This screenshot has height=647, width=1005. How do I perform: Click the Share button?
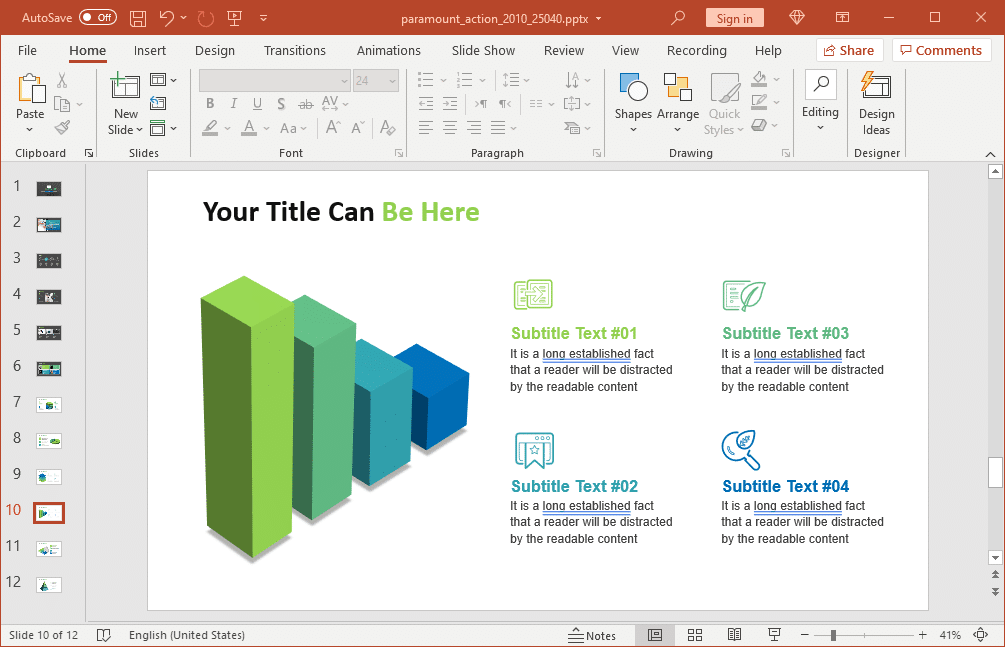click(x=848, y=50)
